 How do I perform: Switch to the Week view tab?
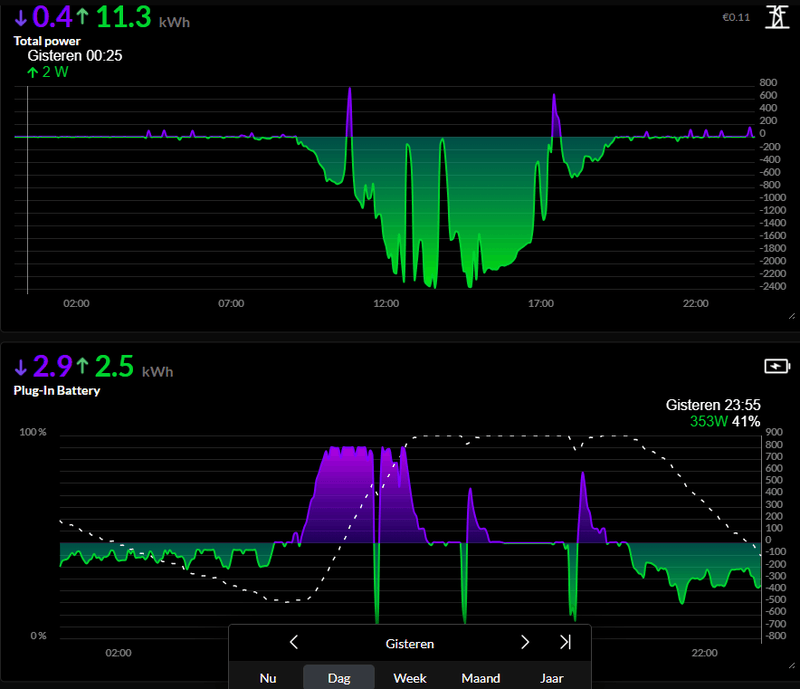click(x=410, y=678)
